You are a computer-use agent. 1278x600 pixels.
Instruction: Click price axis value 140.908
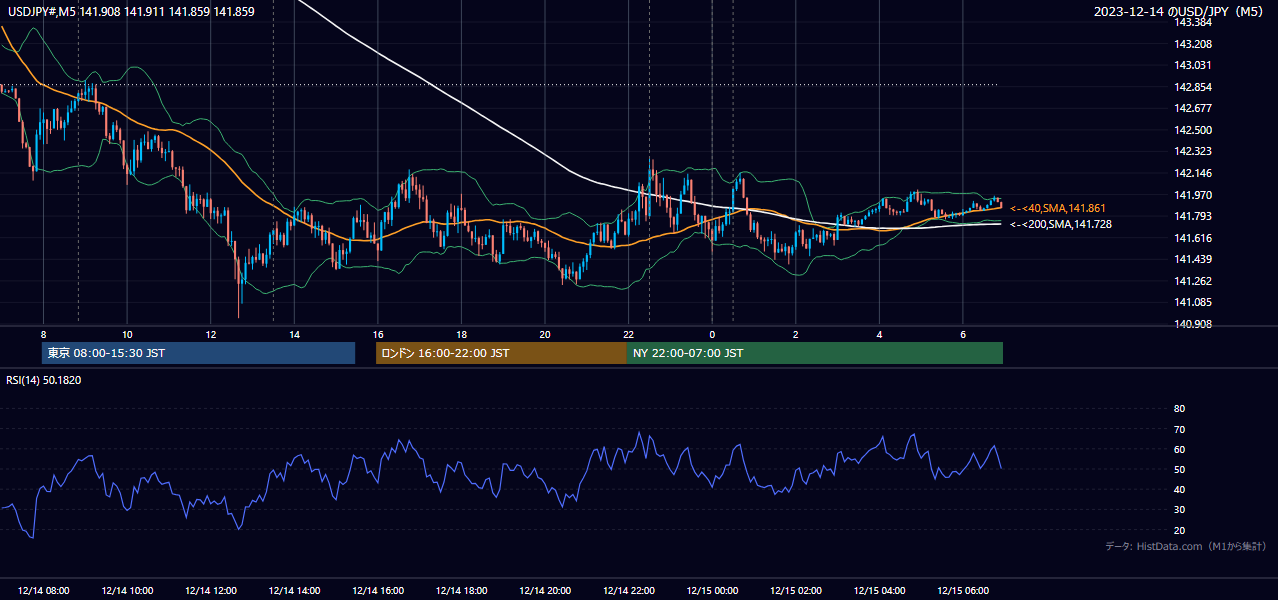(1192, 324)
